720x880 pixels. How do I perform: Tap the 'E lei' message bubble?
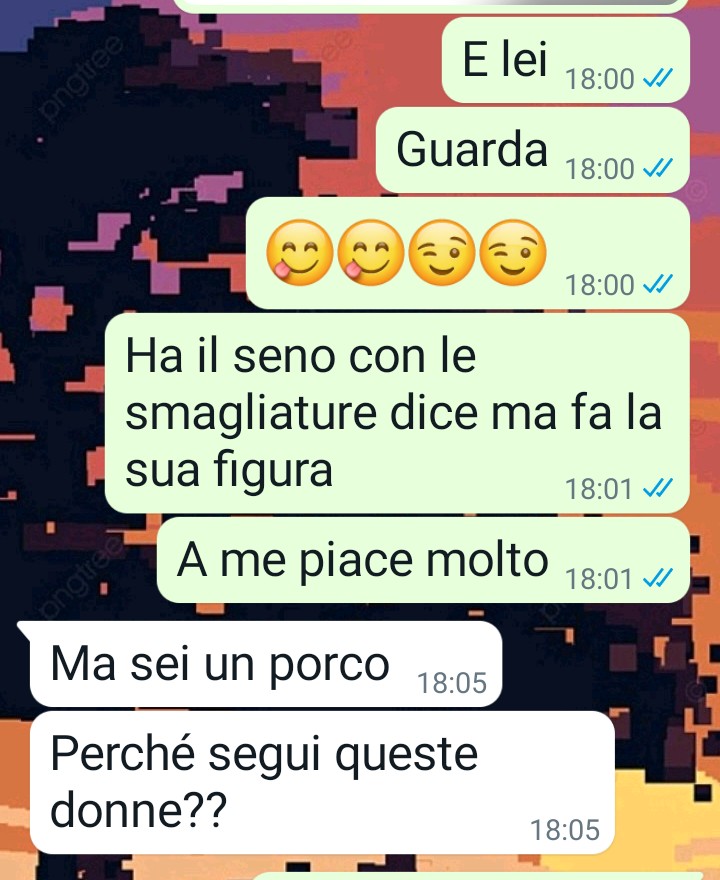[x=566, y=59]
